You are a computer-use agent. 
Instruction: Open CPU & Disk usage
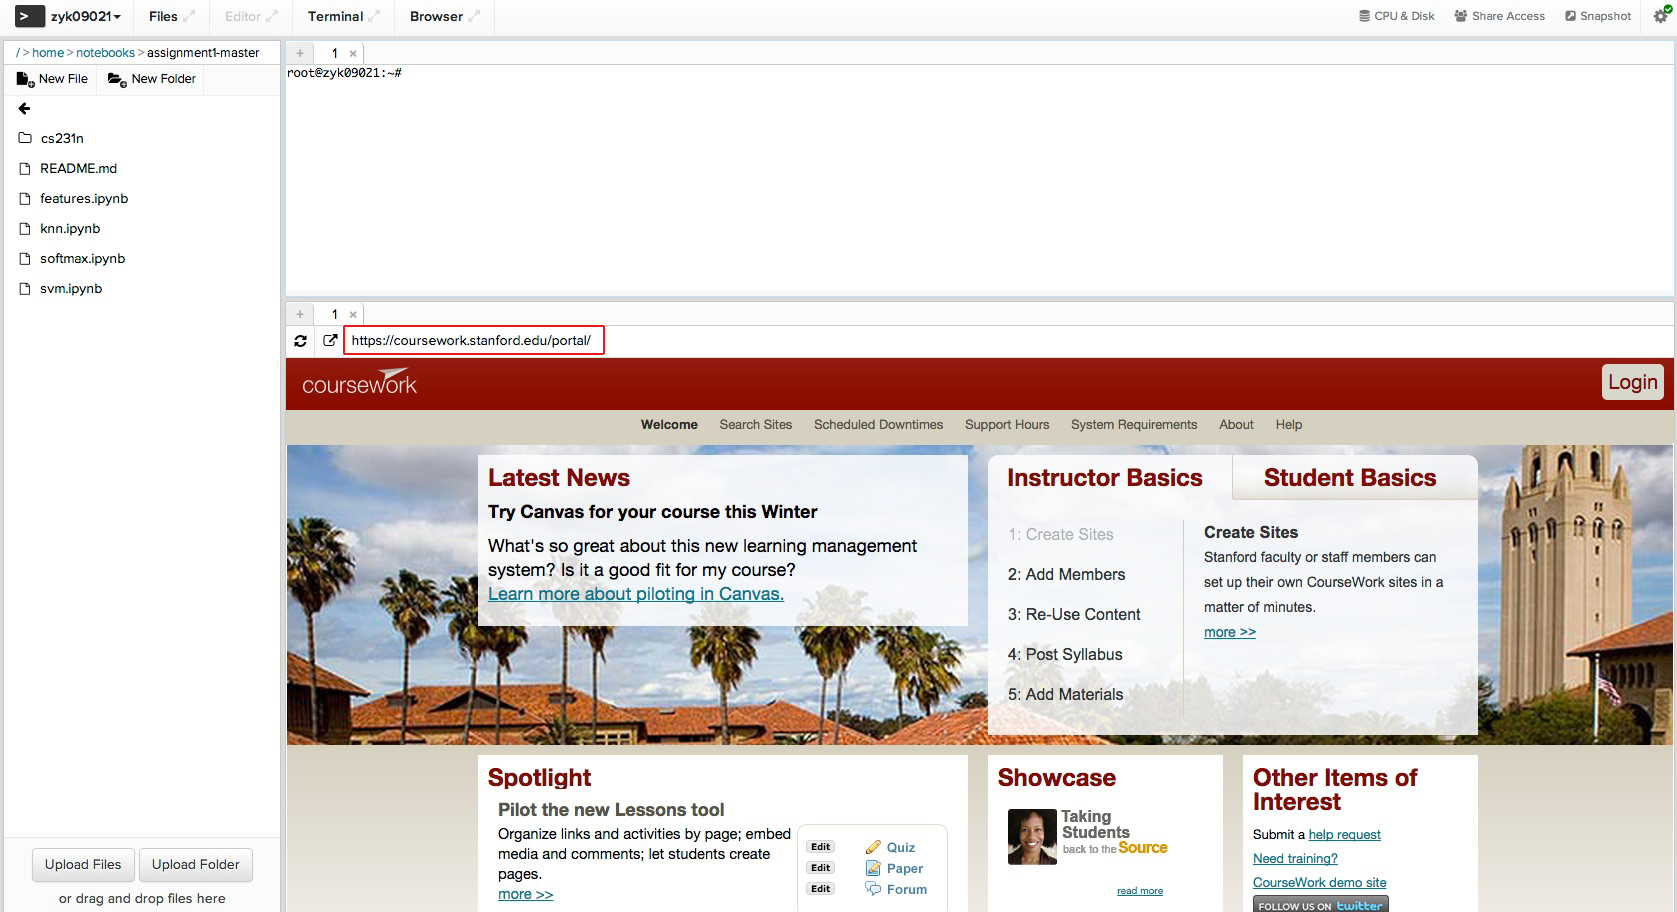pyautogui.click(x=1396, y=16)
